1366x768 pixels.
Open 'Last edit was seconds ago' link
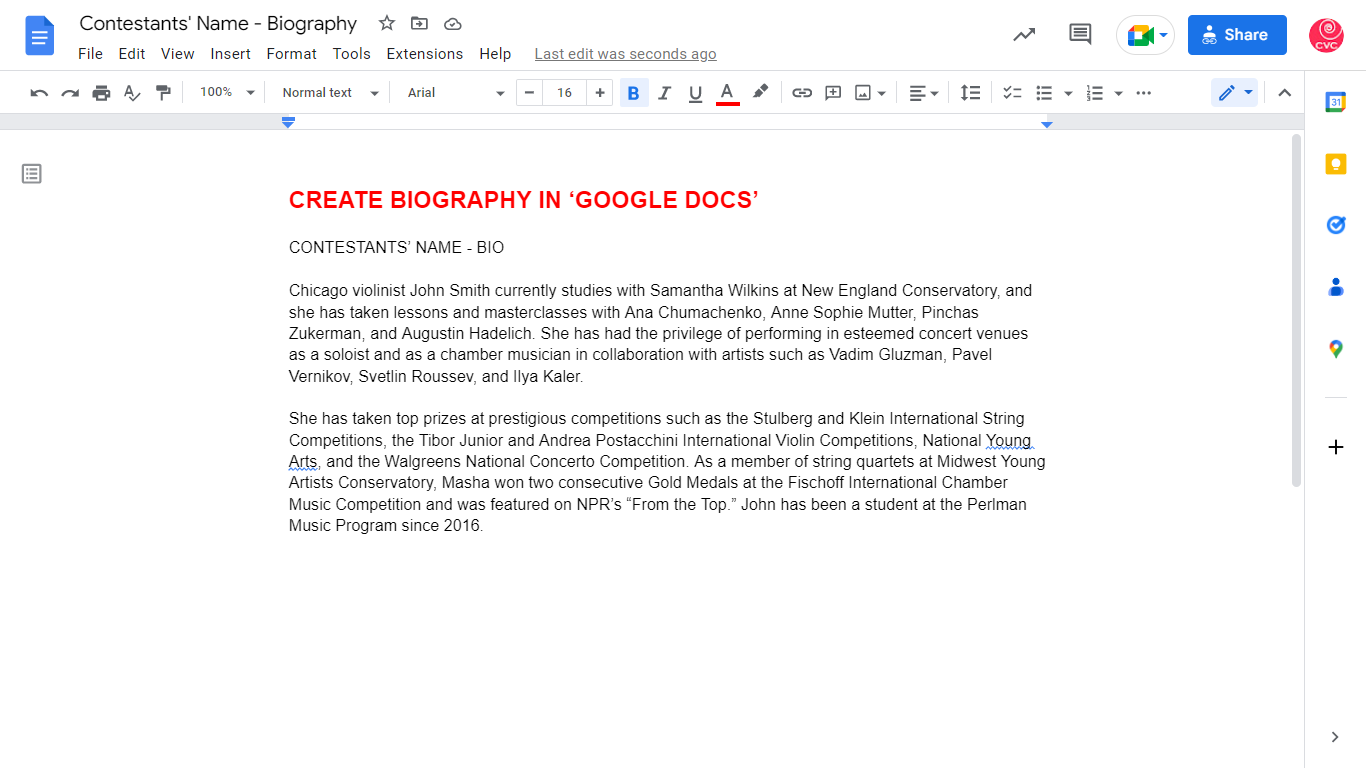point(625,54)
